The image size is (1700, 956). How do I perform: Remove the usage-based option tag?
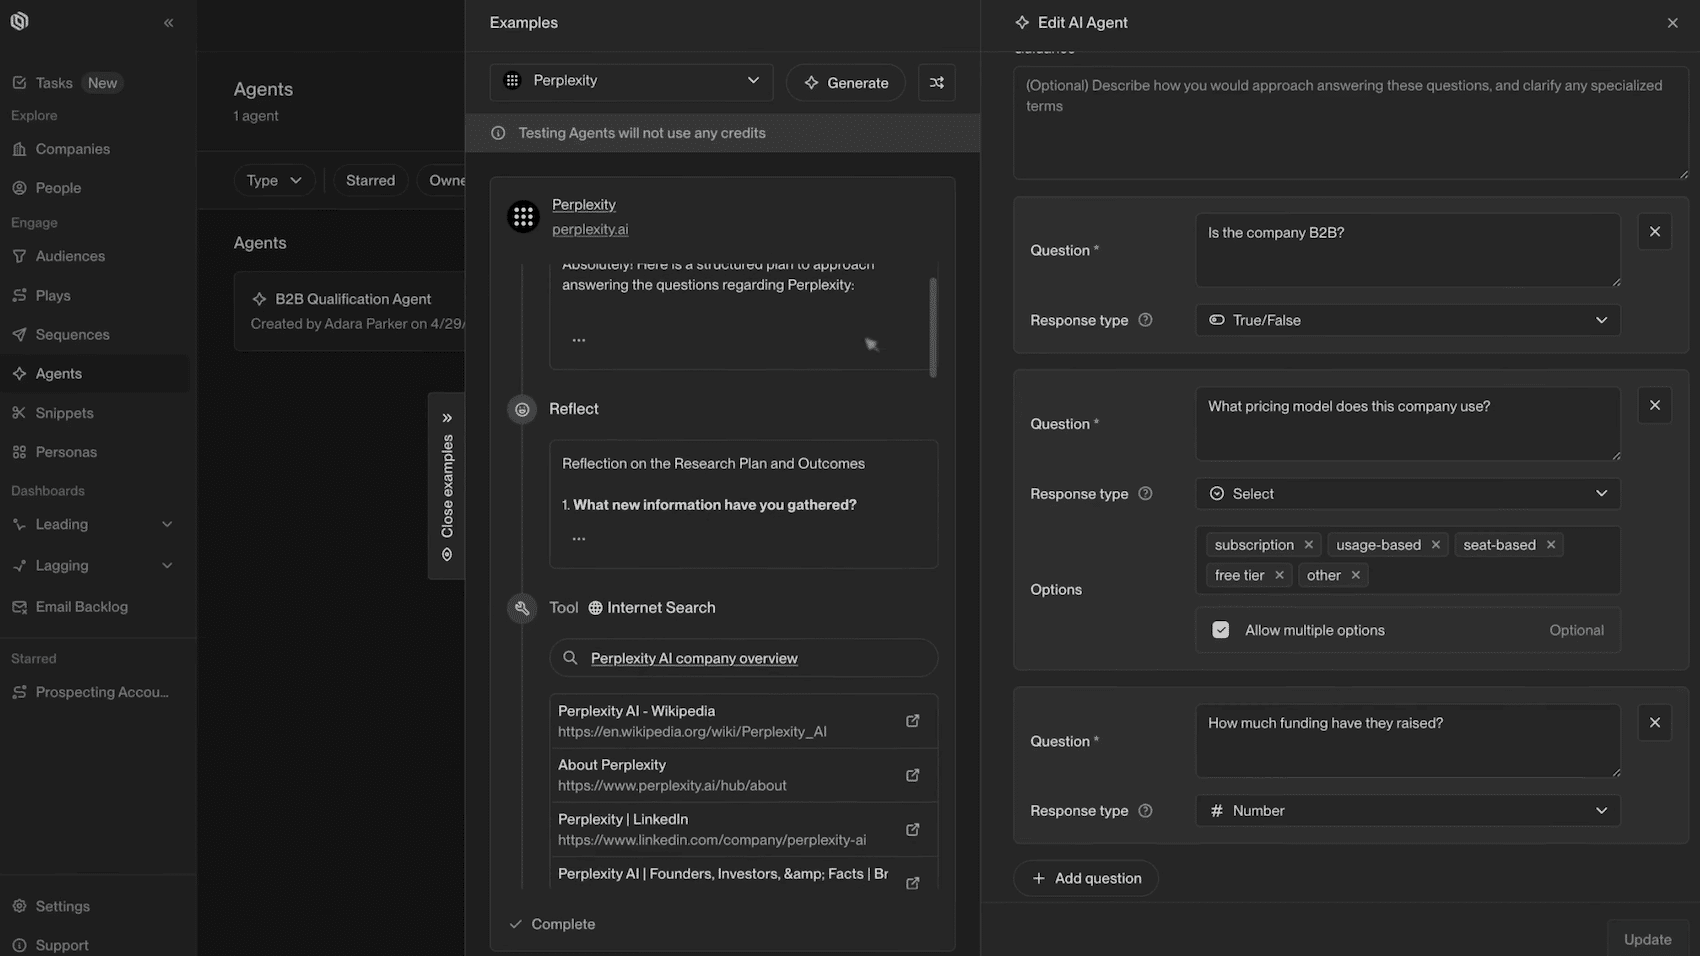pyautogui.click(x=1435, y=545)
